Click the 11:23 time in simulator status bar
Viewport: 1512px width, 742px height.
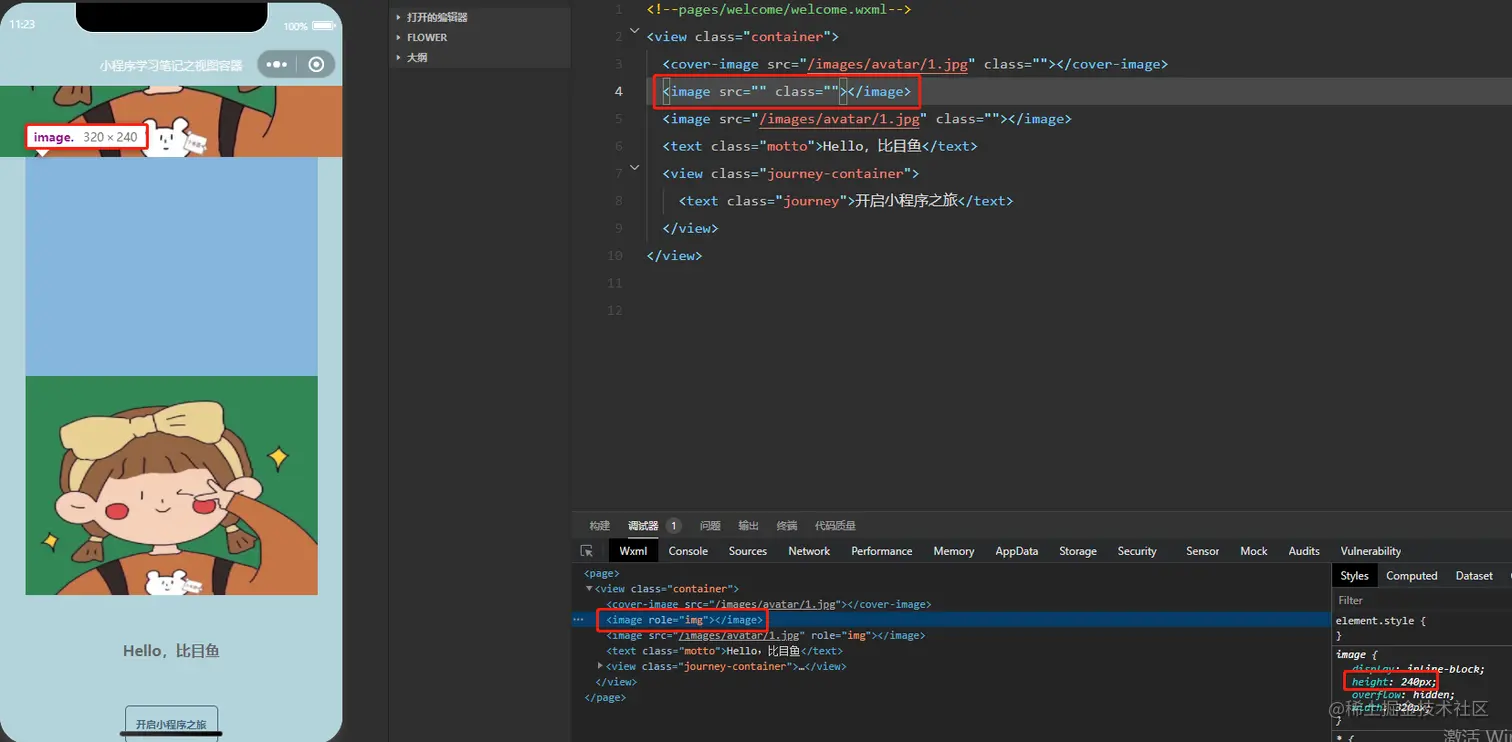[x=22, y=25]
